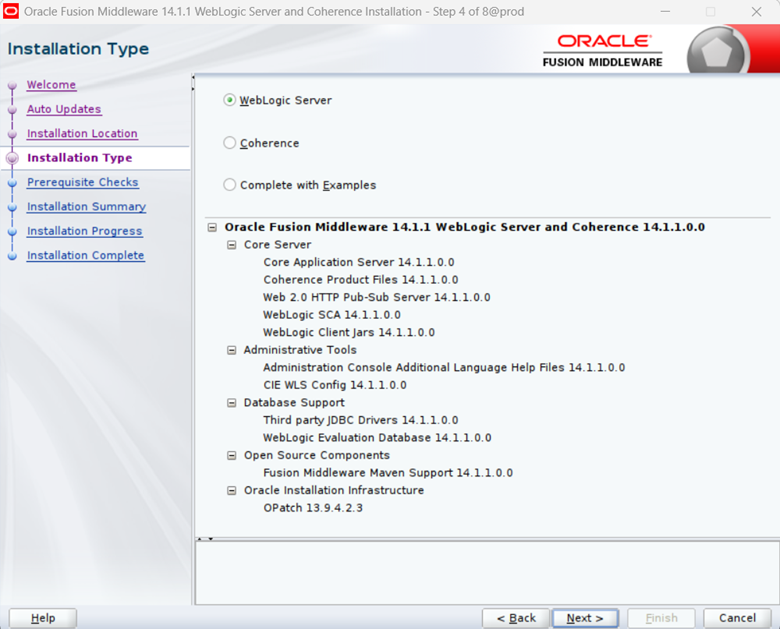780x629 pixels.
Task: Select Web 2.0 HTTP Pub-Sub Server row
Action: coord(377,298)
